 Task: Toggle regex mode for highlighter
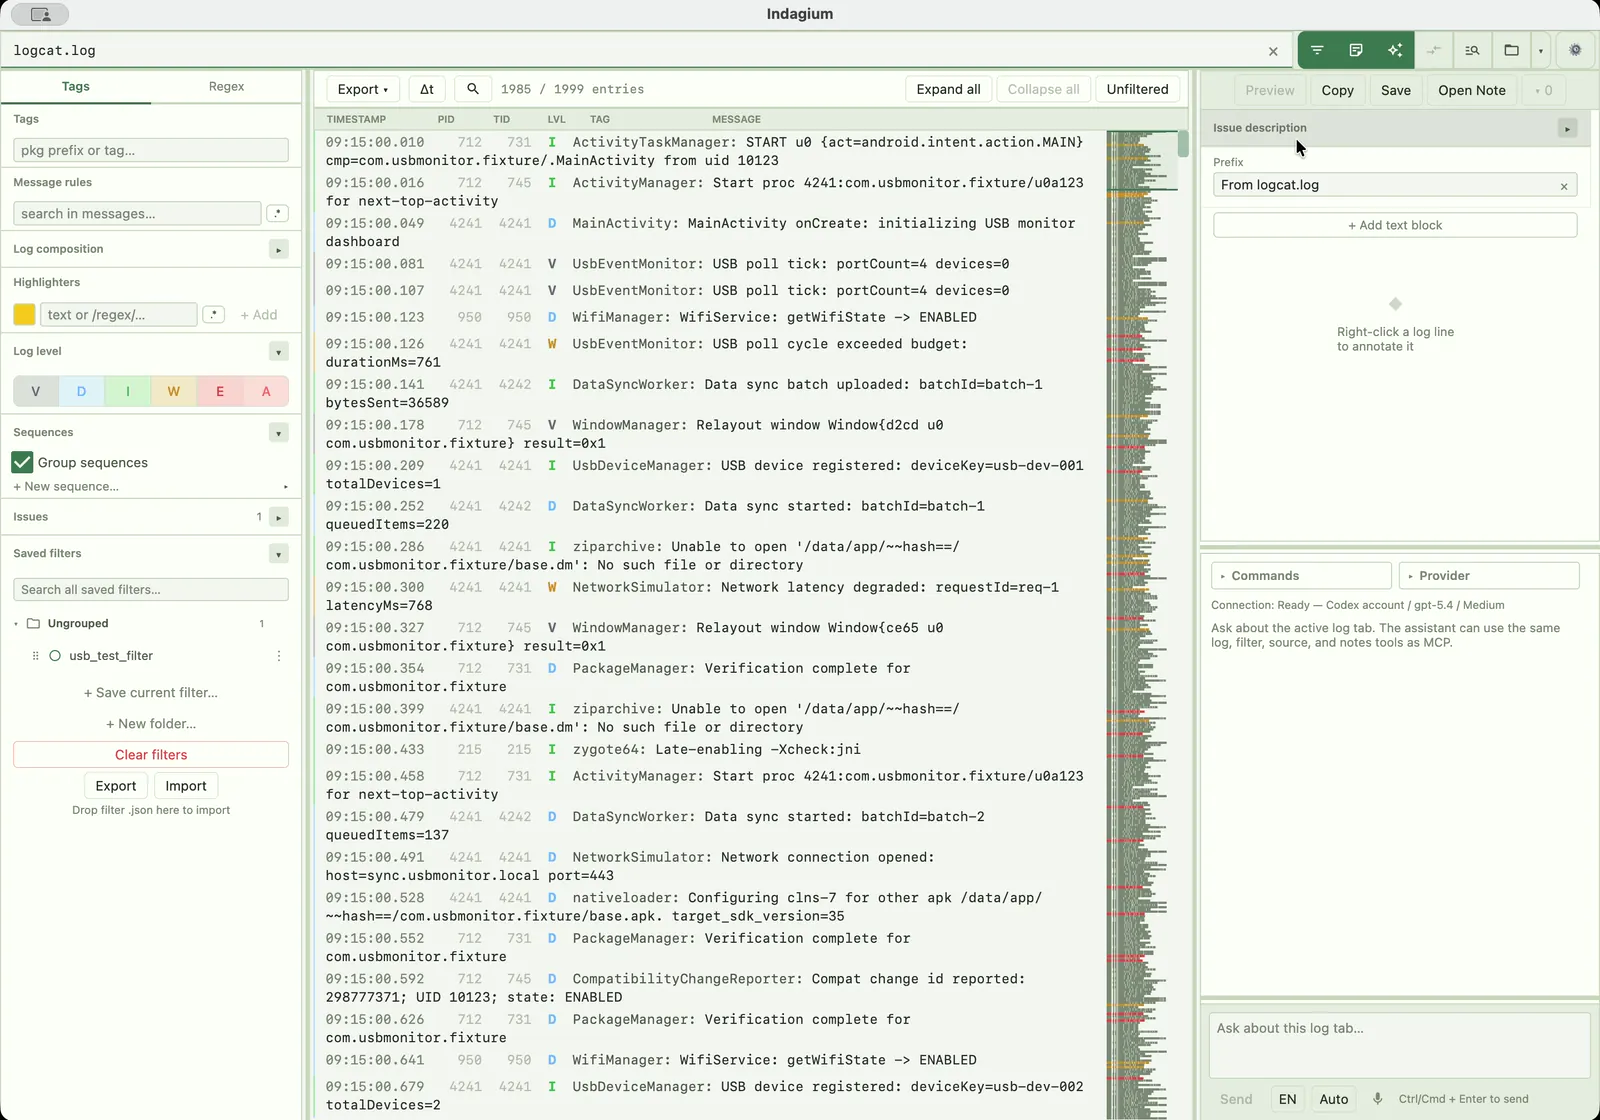(213, 314)
